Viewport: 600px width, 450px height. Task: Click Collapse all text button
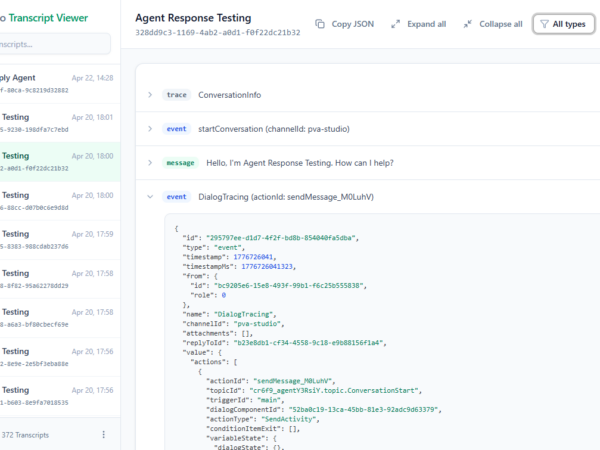[501, 24]
